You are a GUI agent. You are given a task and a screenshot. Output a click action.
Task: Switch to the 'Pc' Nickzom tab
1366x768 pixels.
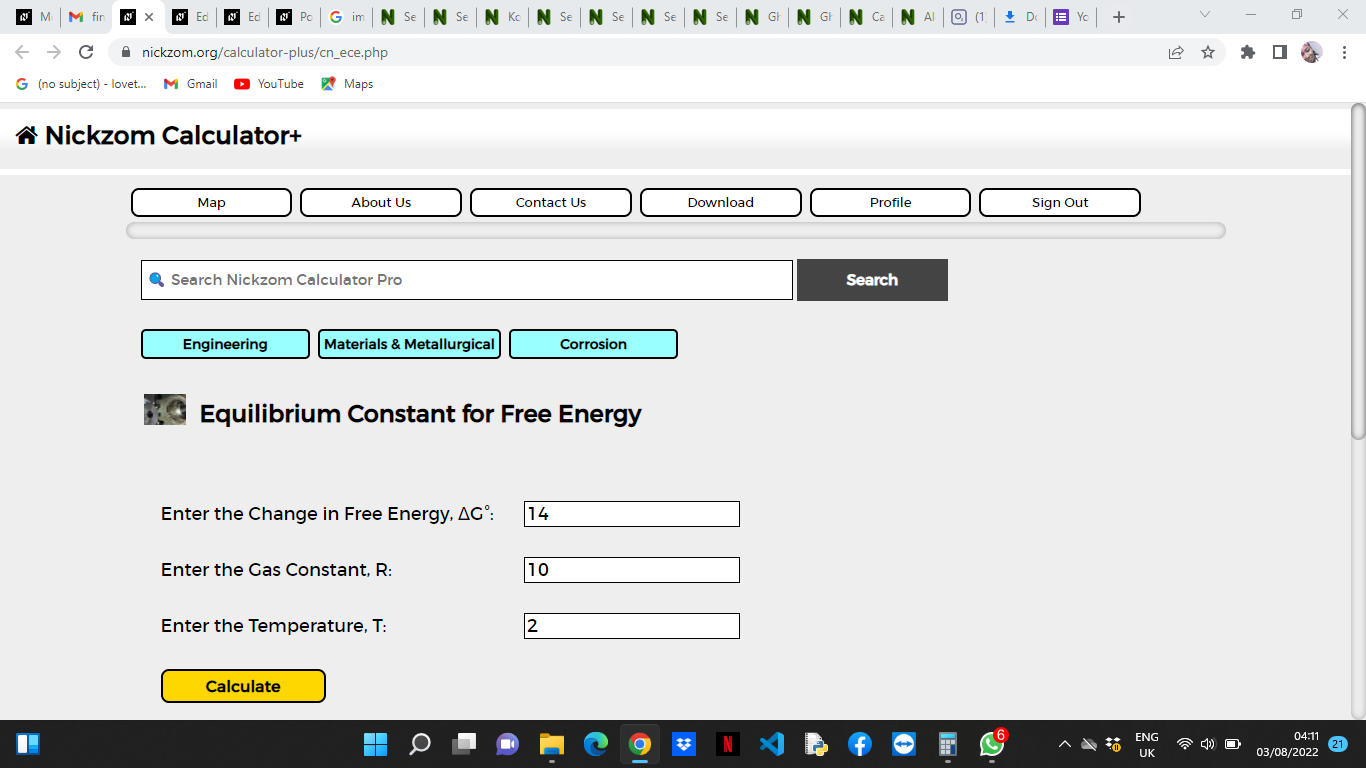(x=294, y=17)
